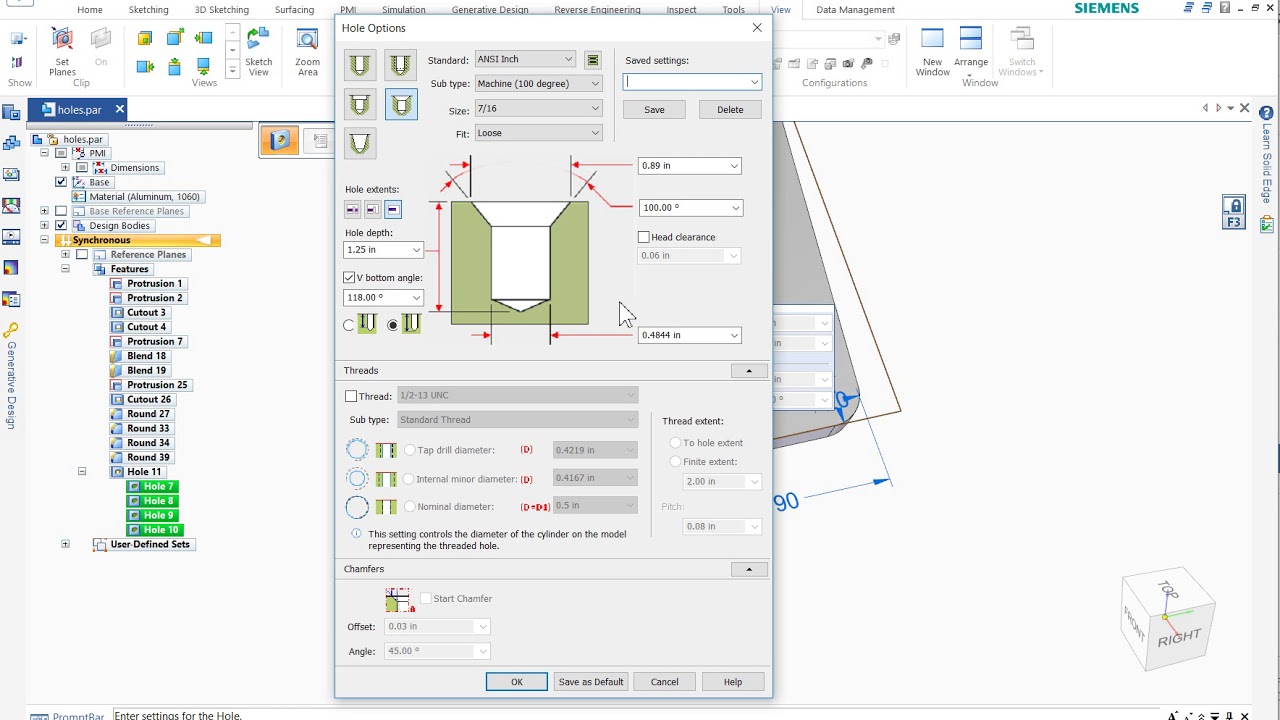Open the Hole depth dropdown (1.25 in)

(416, 250)
